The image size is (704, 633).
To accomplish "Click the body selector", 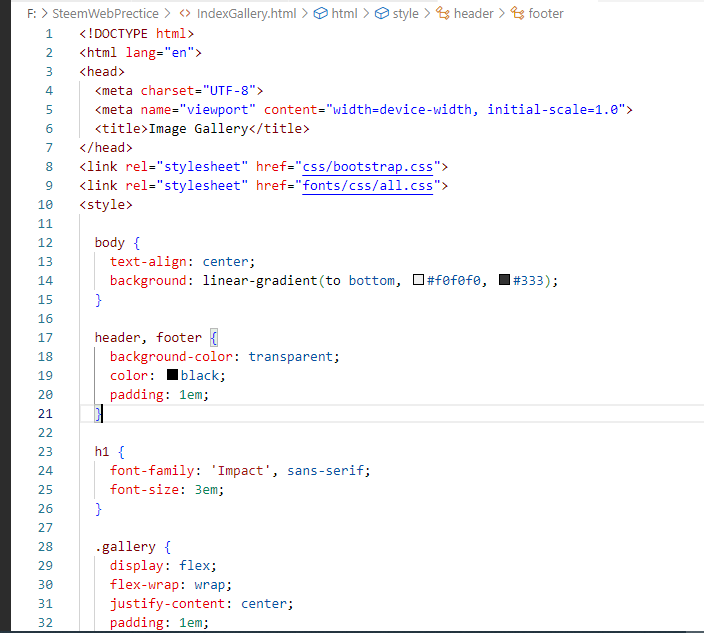I will pyautogui.click(x=110, y=243).
